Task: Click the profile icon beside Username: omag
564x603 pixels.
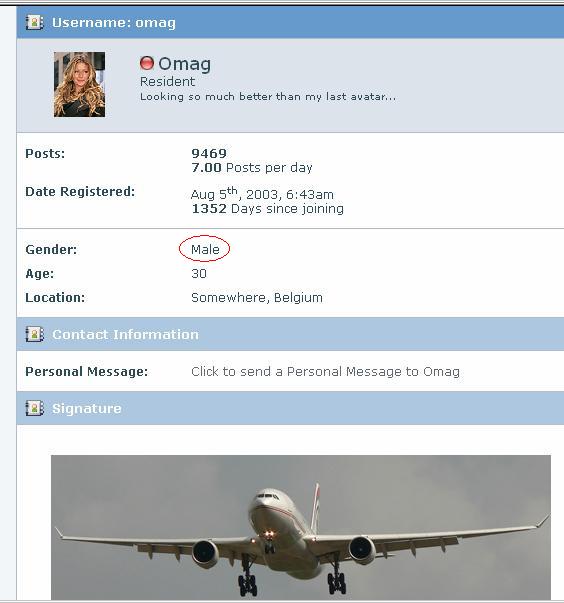Action: pyautogui.click(x=35, y=22)
